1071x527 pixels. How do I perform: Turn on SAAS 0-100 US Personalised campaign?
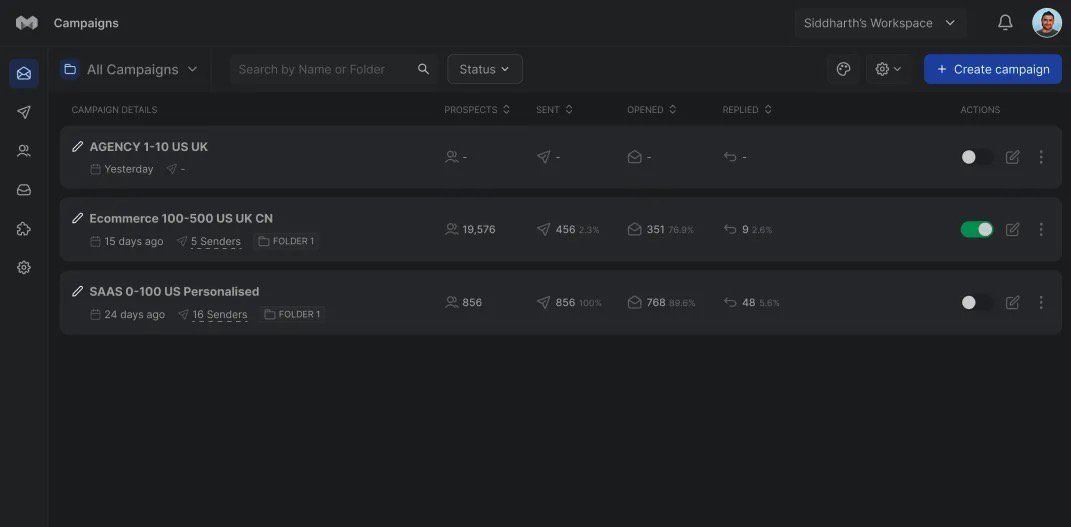pos(976,302)
